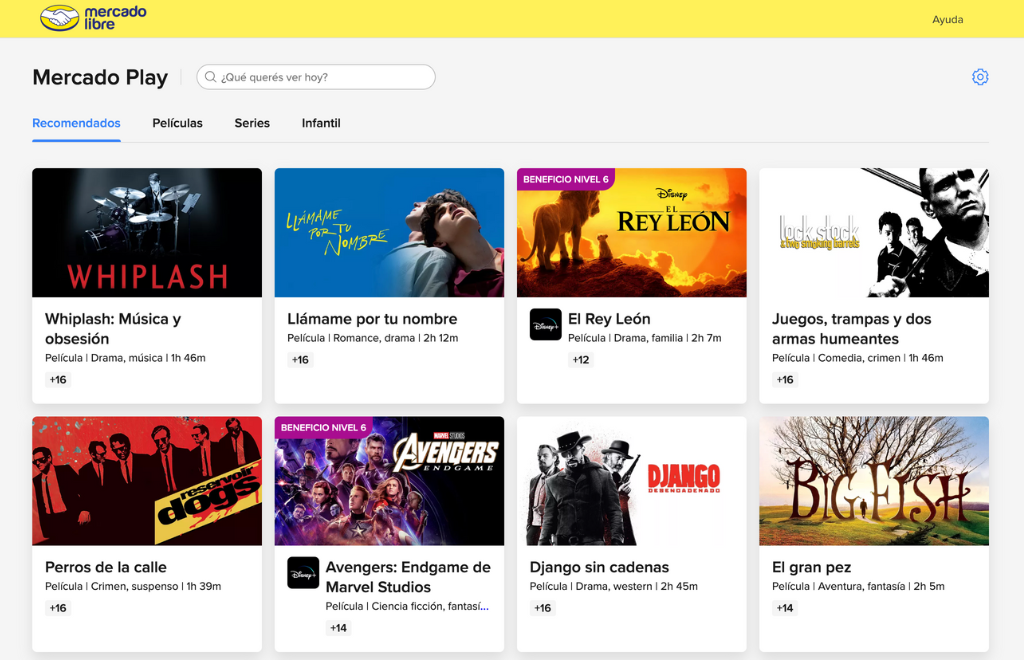
Task: Click 'Película | Drama, western | 2h 45m' text
Action: [614, 586]
